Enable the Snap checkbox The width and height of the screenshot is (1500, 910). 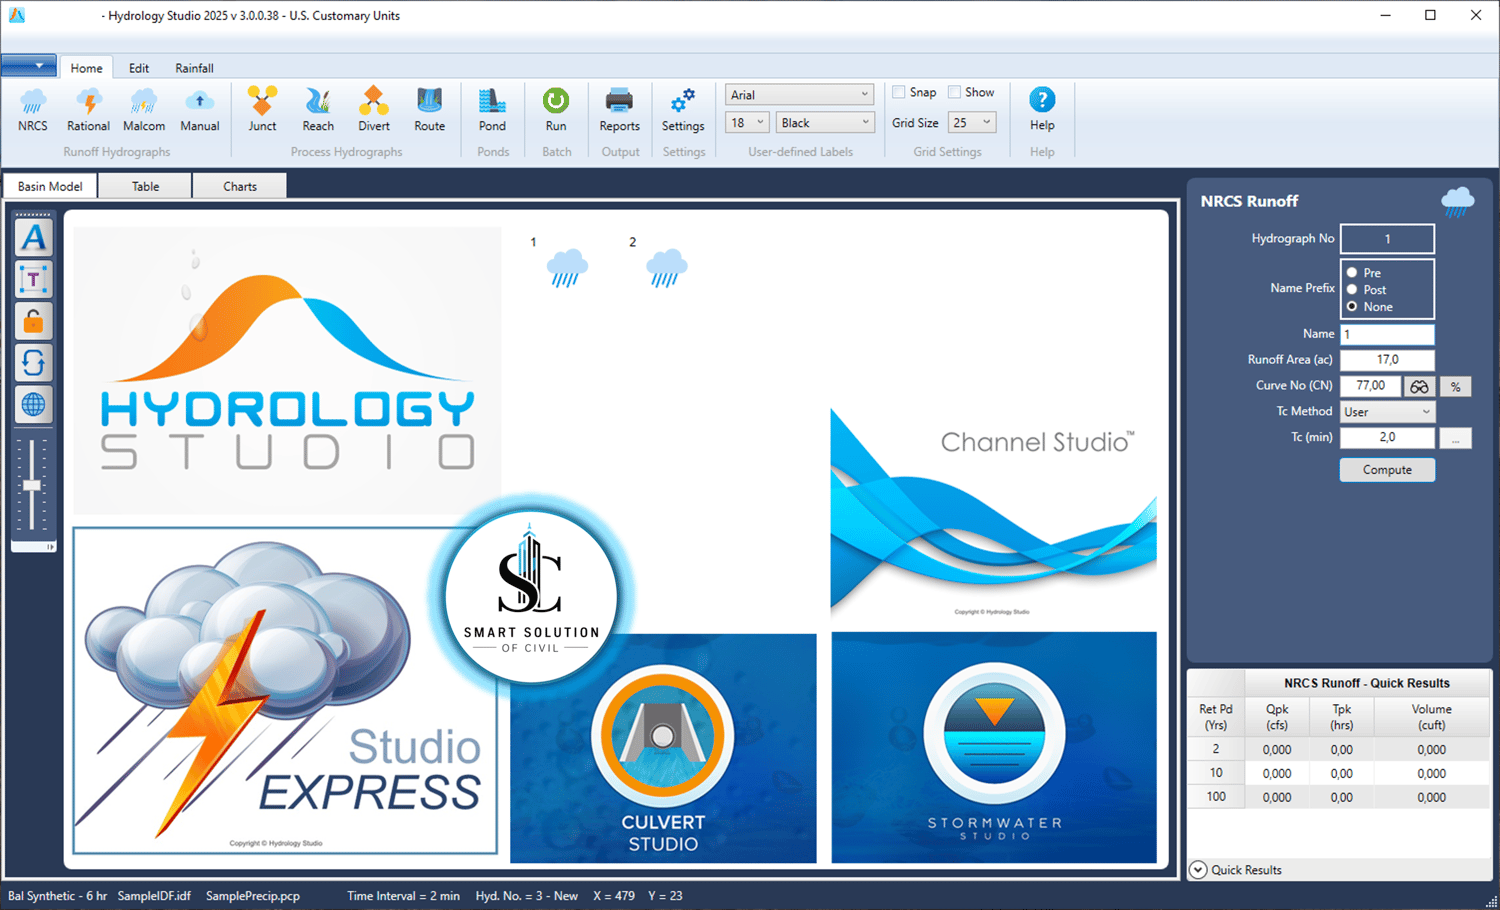point(899,92)
